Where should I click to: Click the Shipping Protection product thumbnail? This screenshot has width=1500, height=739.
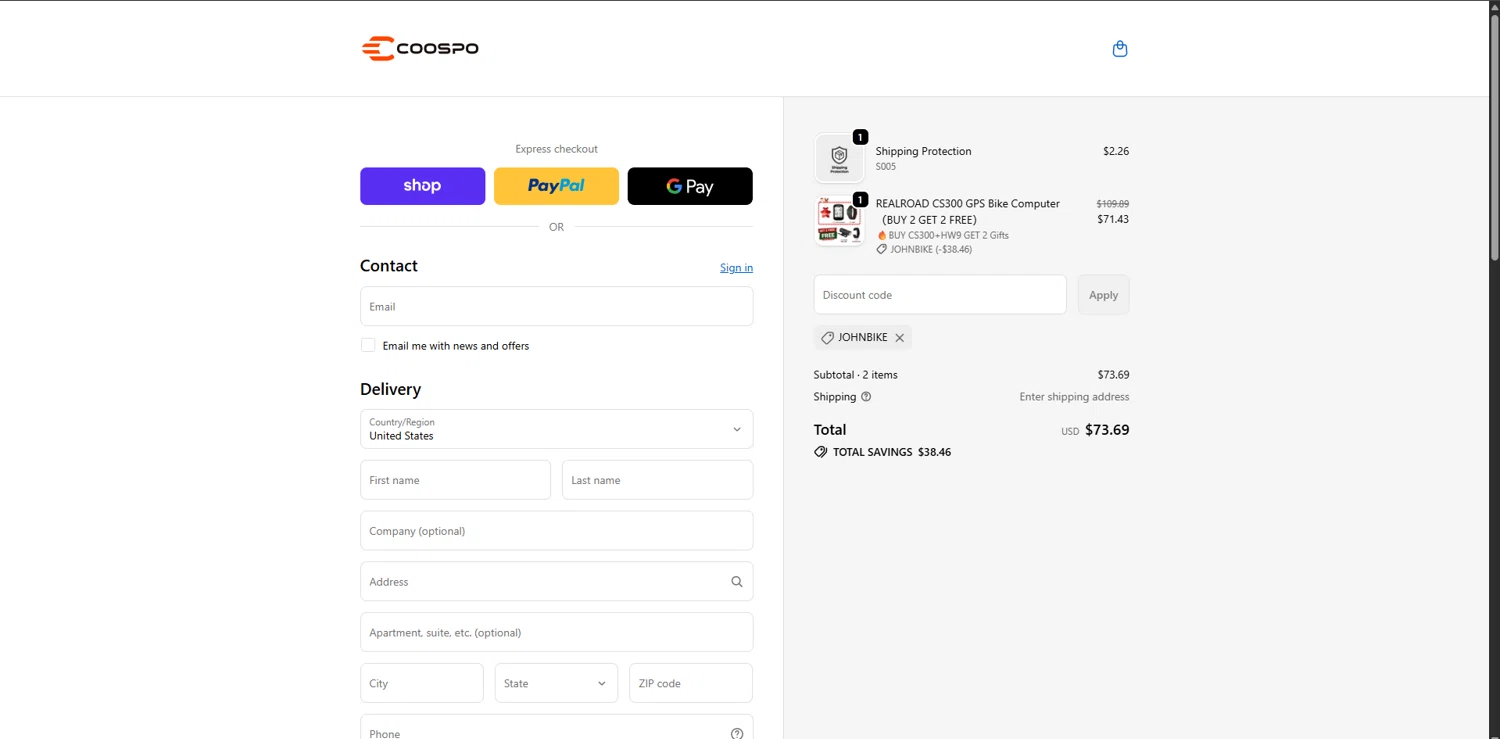click(839, 158)
